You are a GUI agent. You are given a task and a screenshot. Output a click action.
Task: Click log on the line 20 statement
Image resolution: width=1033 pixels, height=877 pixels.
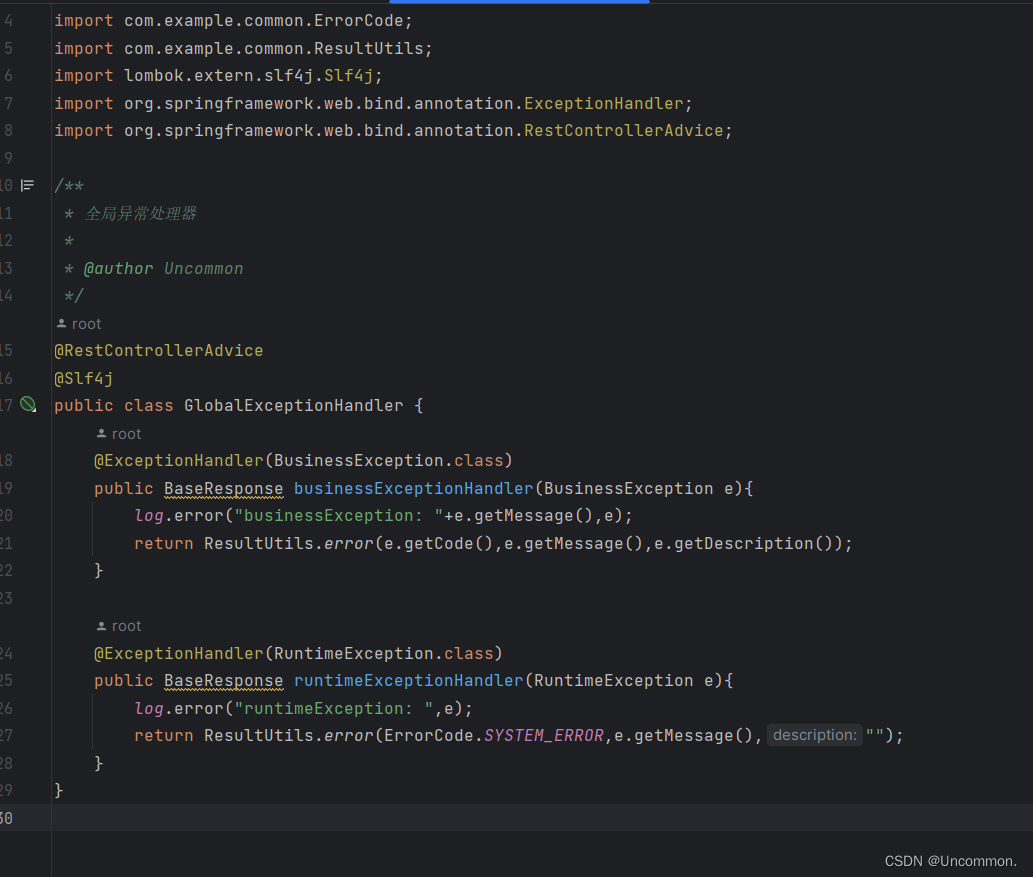(x=149, y=515)
